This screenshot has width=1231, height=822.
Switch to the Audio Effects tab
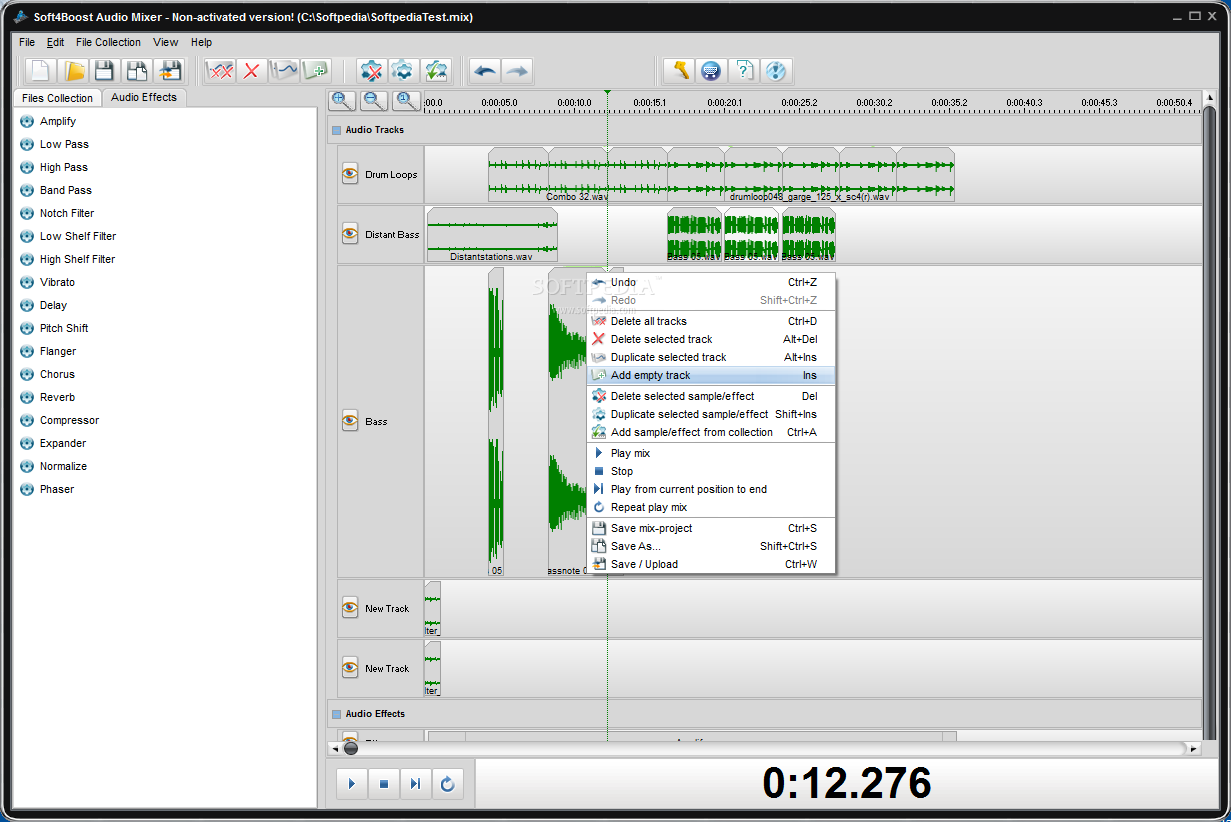[x=144, y=97]
